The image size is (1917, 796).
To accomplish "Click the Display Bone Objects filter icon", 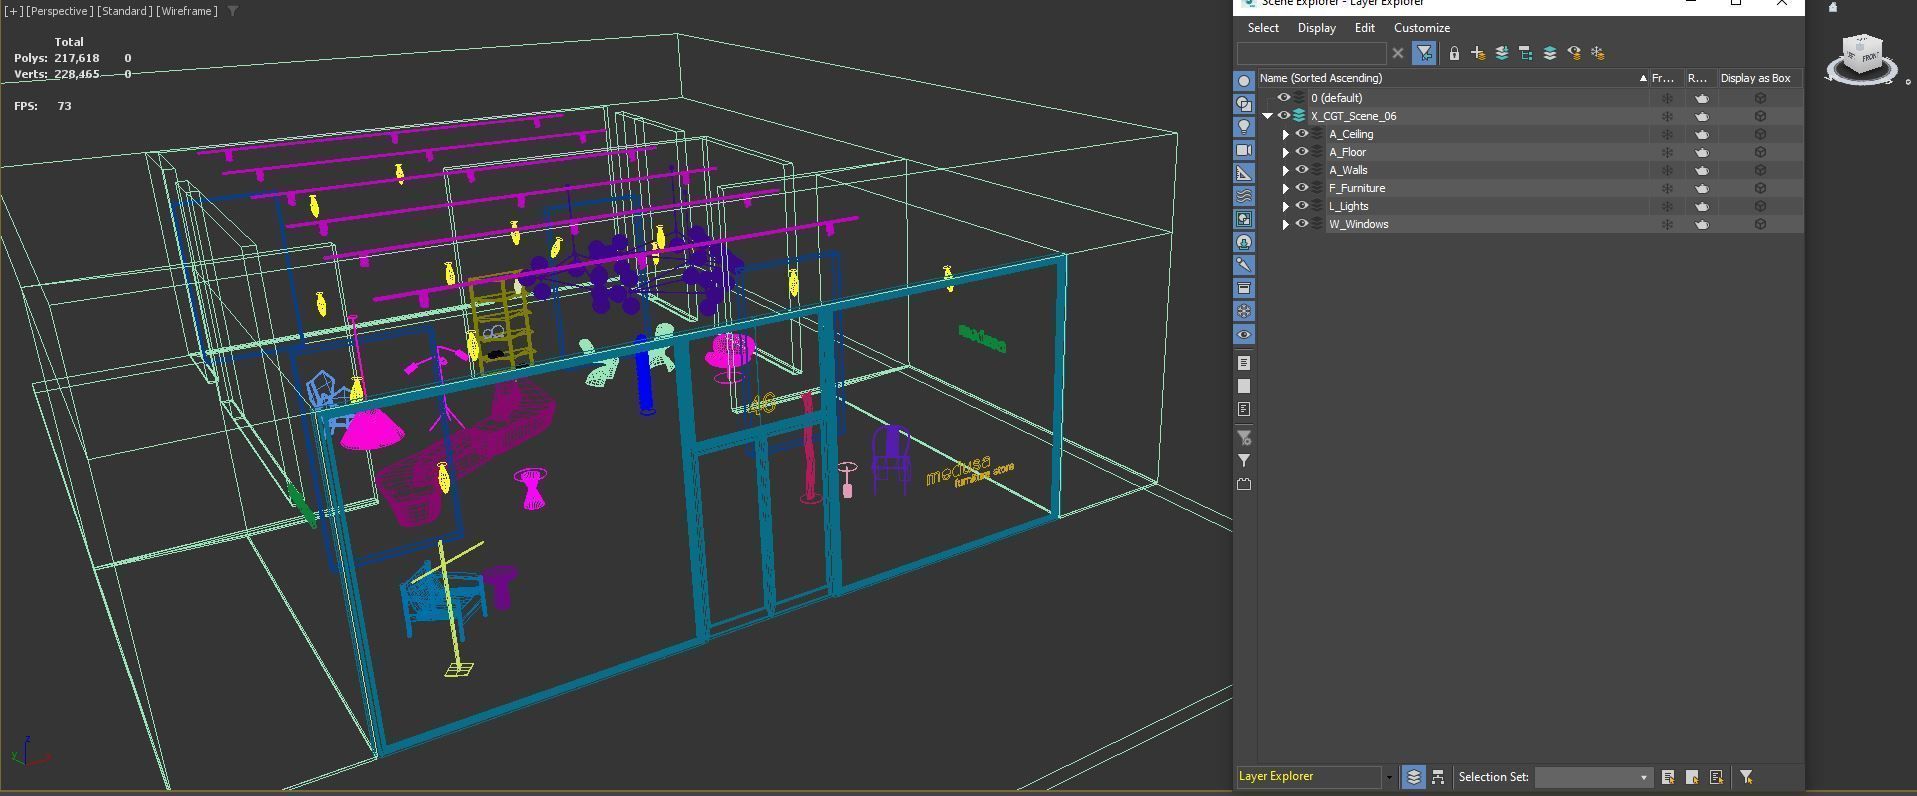I will [x=1244, y=265].
